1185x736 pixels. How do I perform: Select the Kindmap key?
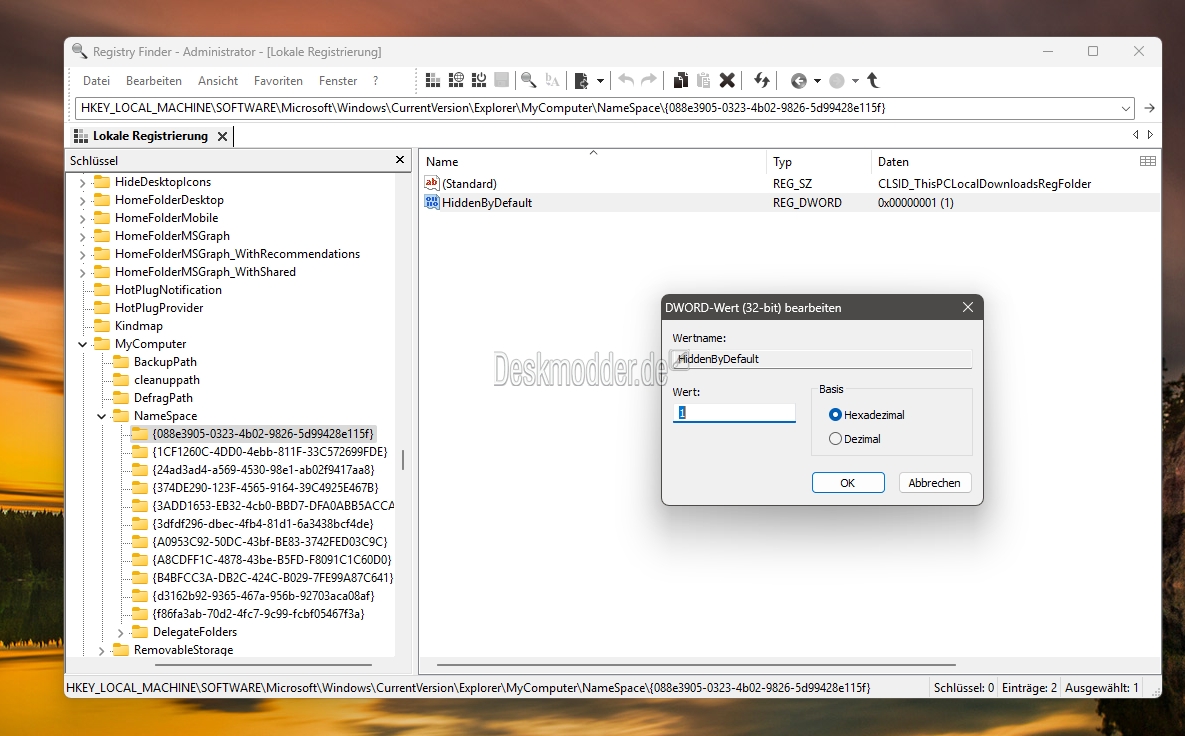(138, 326)
